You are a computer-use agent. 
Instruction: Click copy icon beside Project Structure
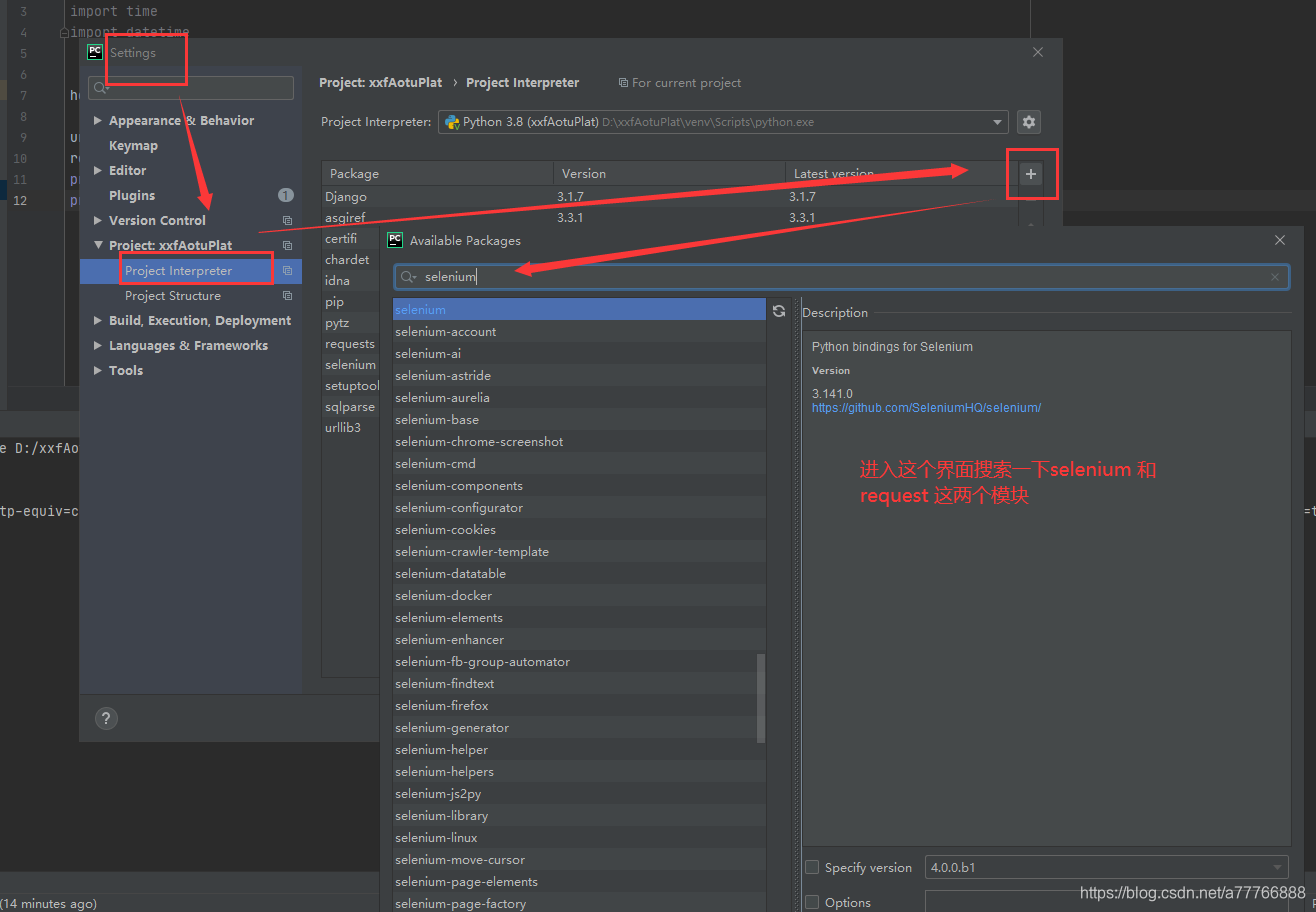(x=287, y=295)
